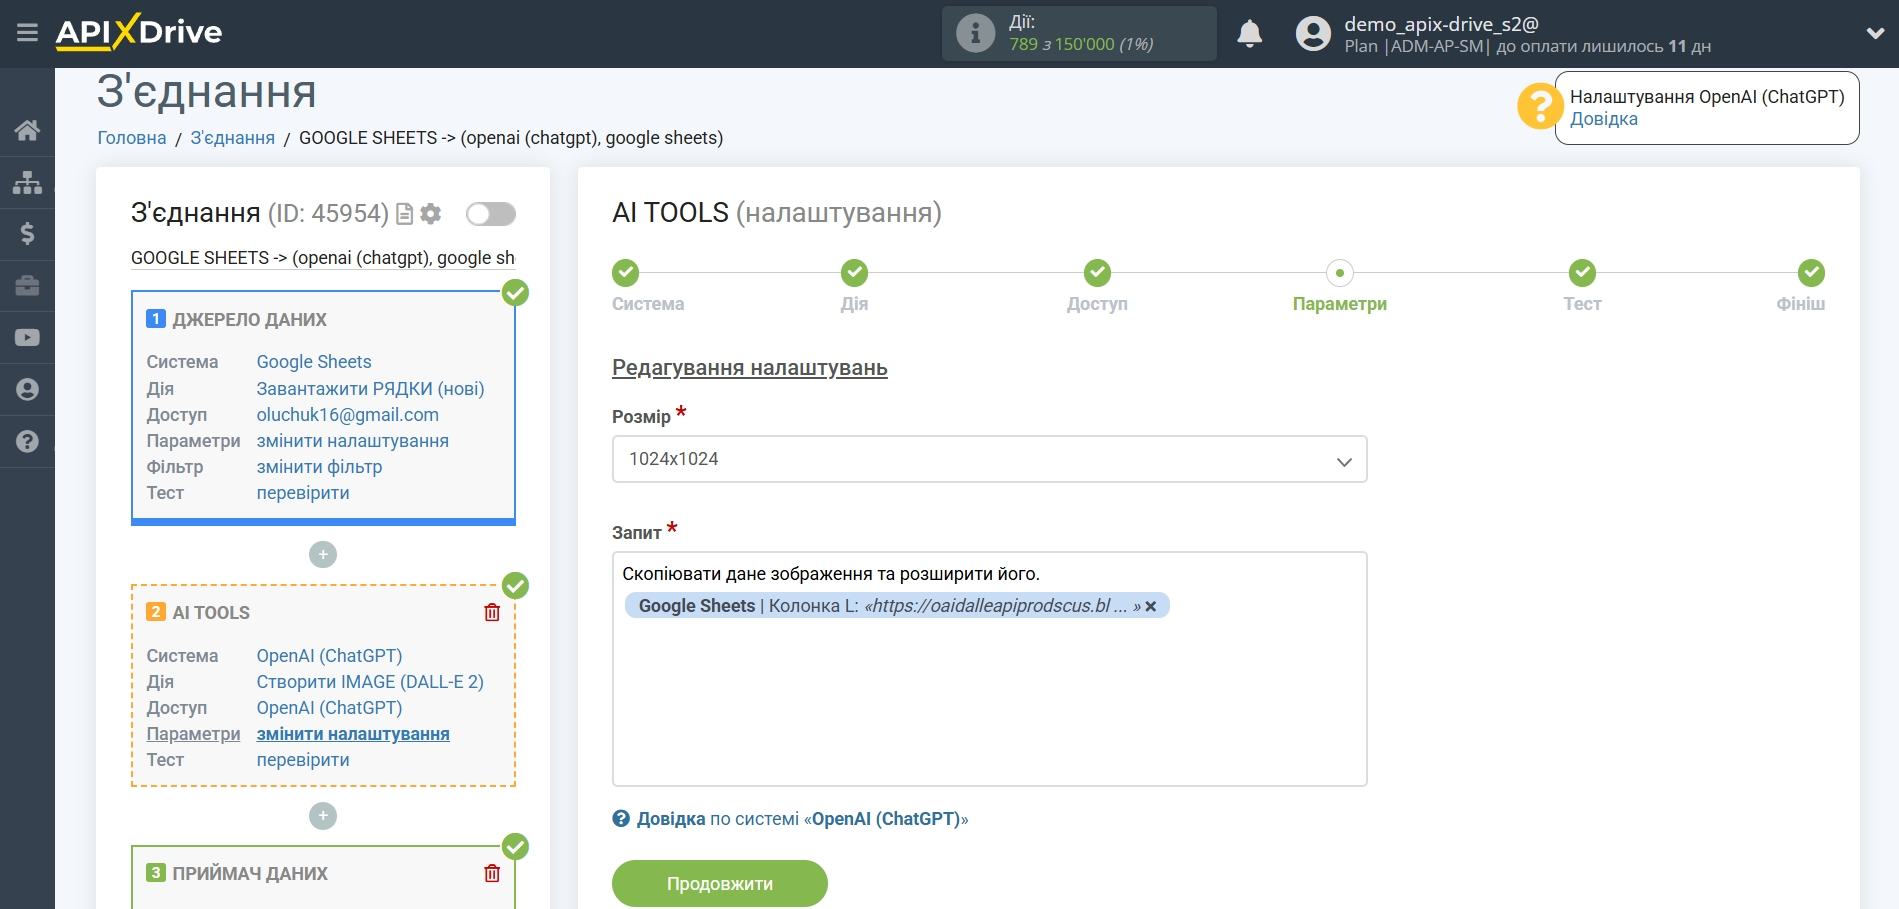Screen dimensions: 1899x909
Task: Follow the Головна breadcrumb
Action: [x=132, y=138]
